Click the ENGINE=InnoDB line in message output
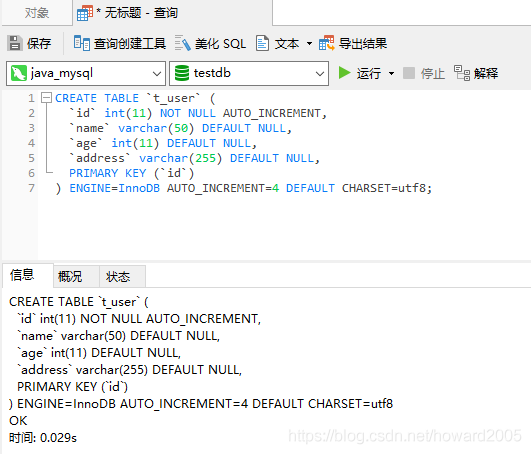 [x=201, y=404]
